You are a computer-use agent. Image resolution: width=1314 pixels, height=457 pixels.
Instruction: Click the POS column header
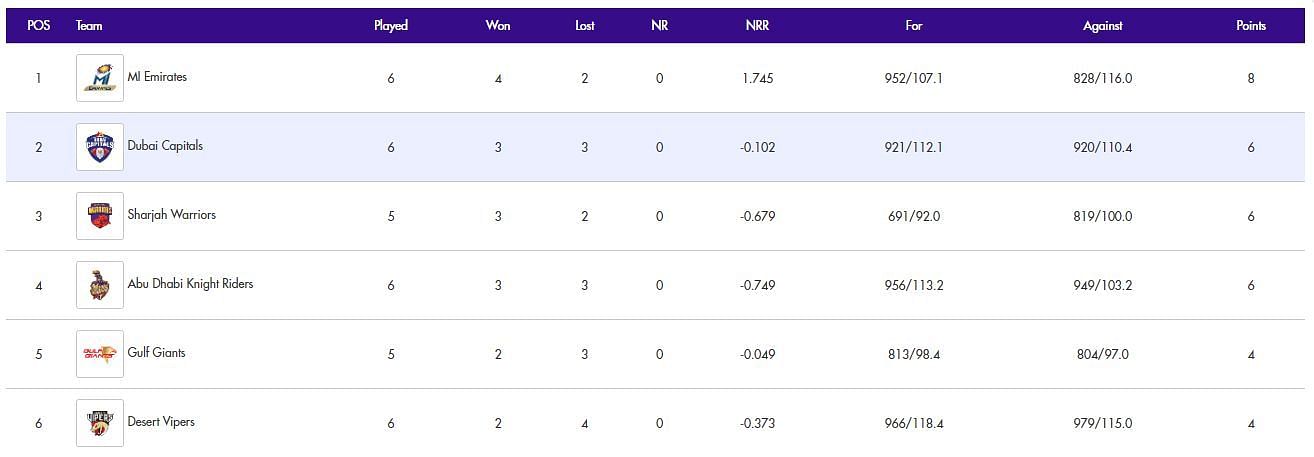[39, 26]
